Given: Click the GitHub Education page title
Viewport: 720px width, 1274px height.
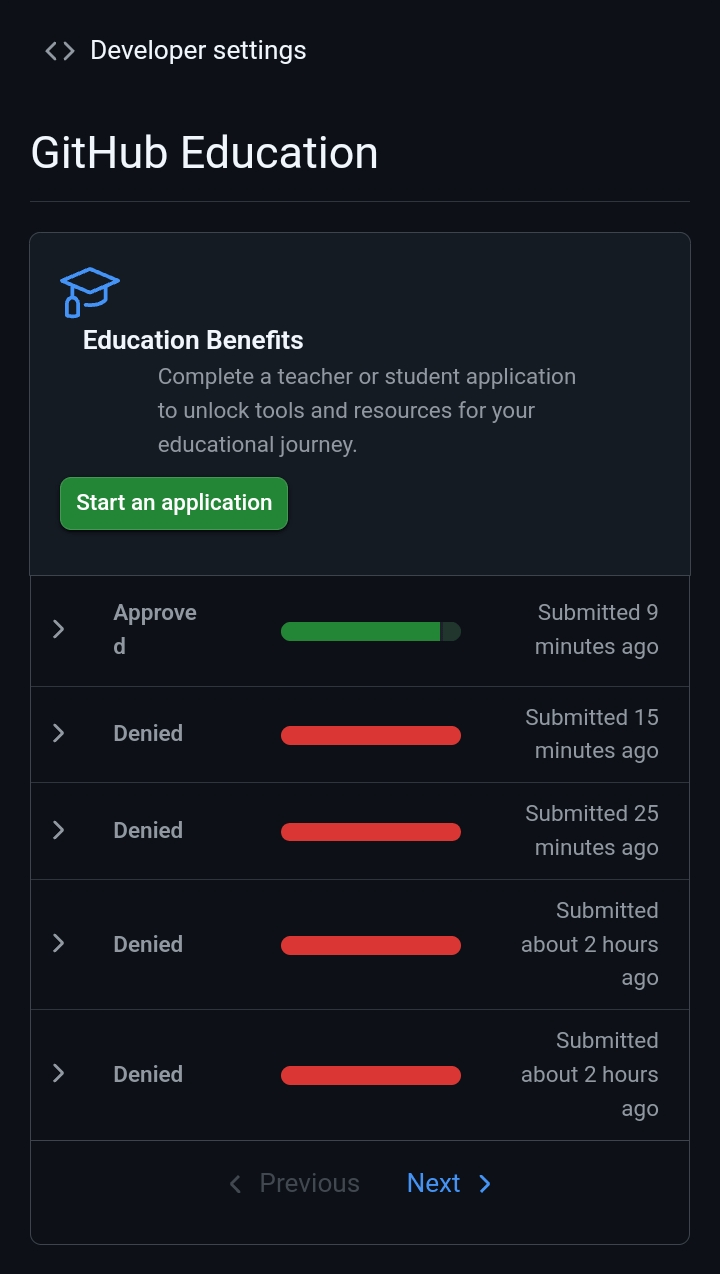Looking at the screenshot, I should coord(205,153).
